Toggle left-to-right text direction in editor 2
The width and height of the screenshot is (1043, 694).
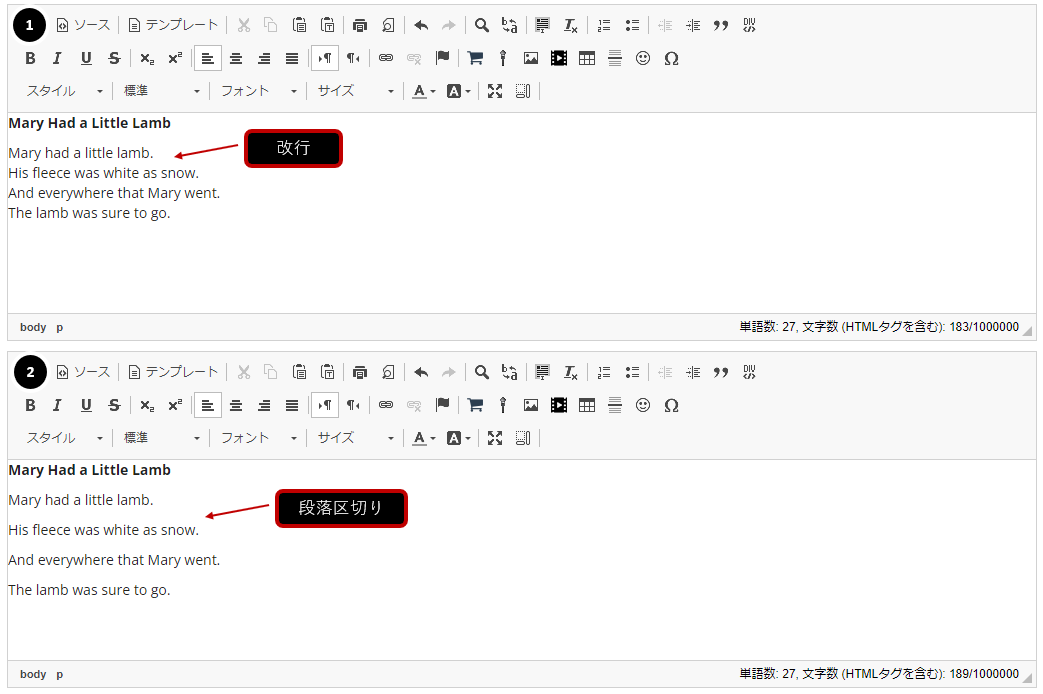pyautogui.click(x=325, y=405)
